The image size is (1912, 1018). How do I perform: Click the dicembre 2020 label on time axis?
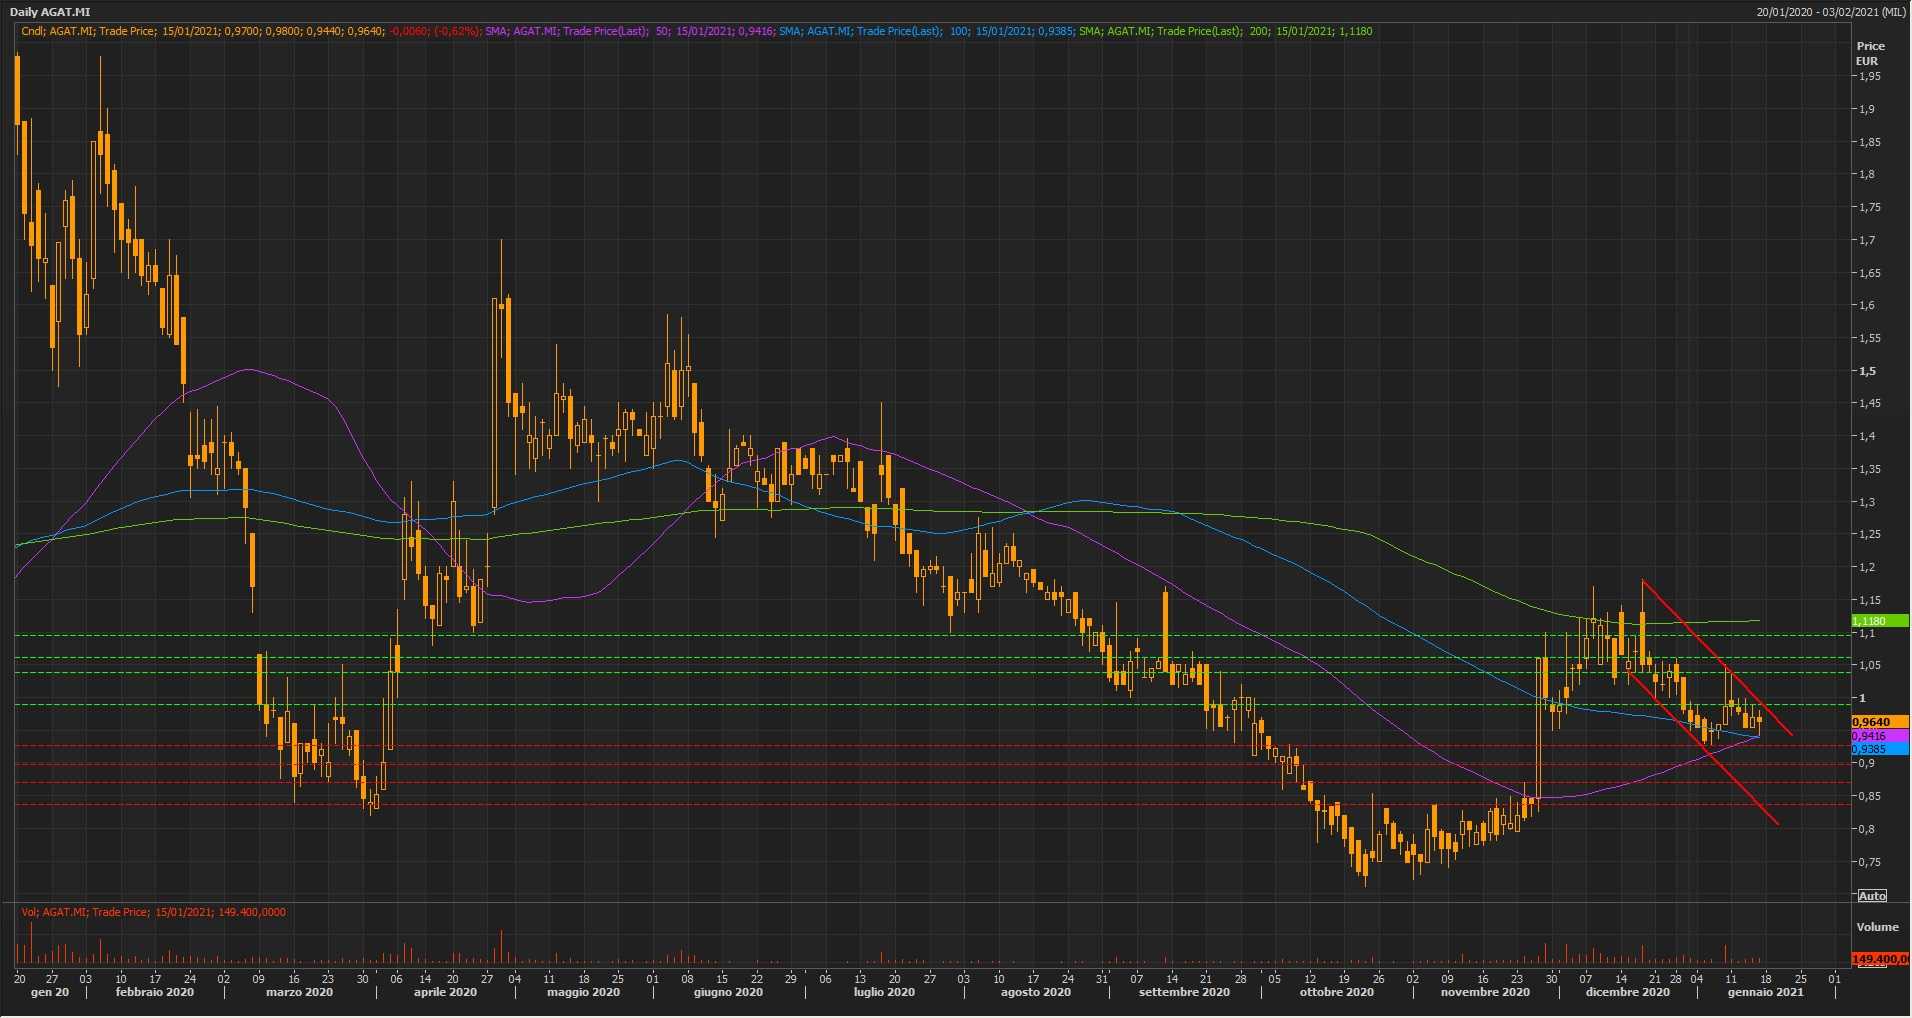1627,992
